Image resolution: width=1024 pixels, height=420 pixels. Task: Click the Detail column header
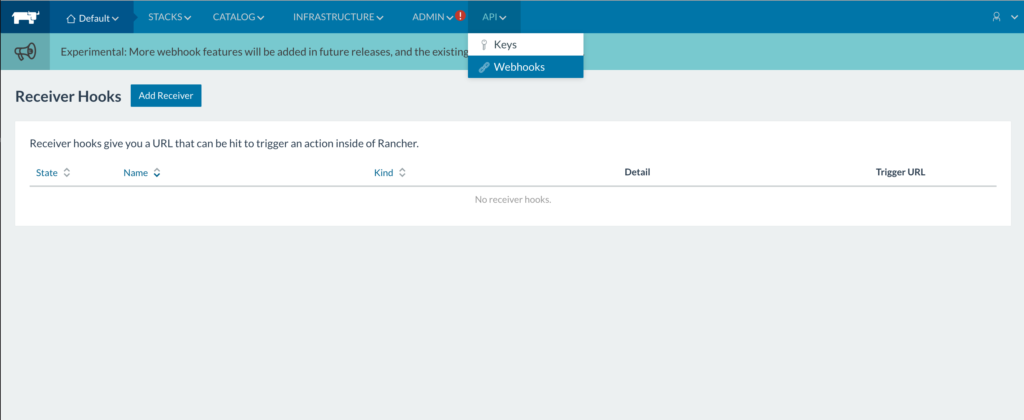coord(637,173)
